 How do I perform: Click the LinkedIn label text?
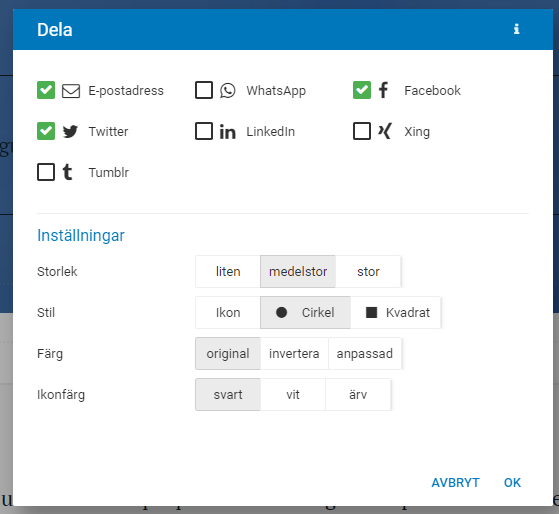[270, 132]
